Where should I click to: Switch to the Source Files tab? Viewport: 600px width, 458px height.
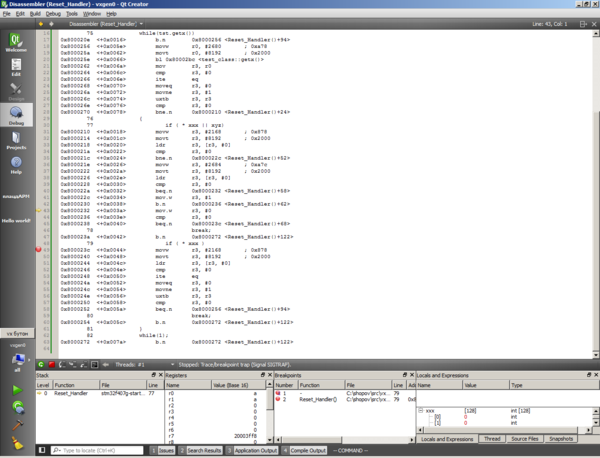pyautogui.click(x=525, y=439)
